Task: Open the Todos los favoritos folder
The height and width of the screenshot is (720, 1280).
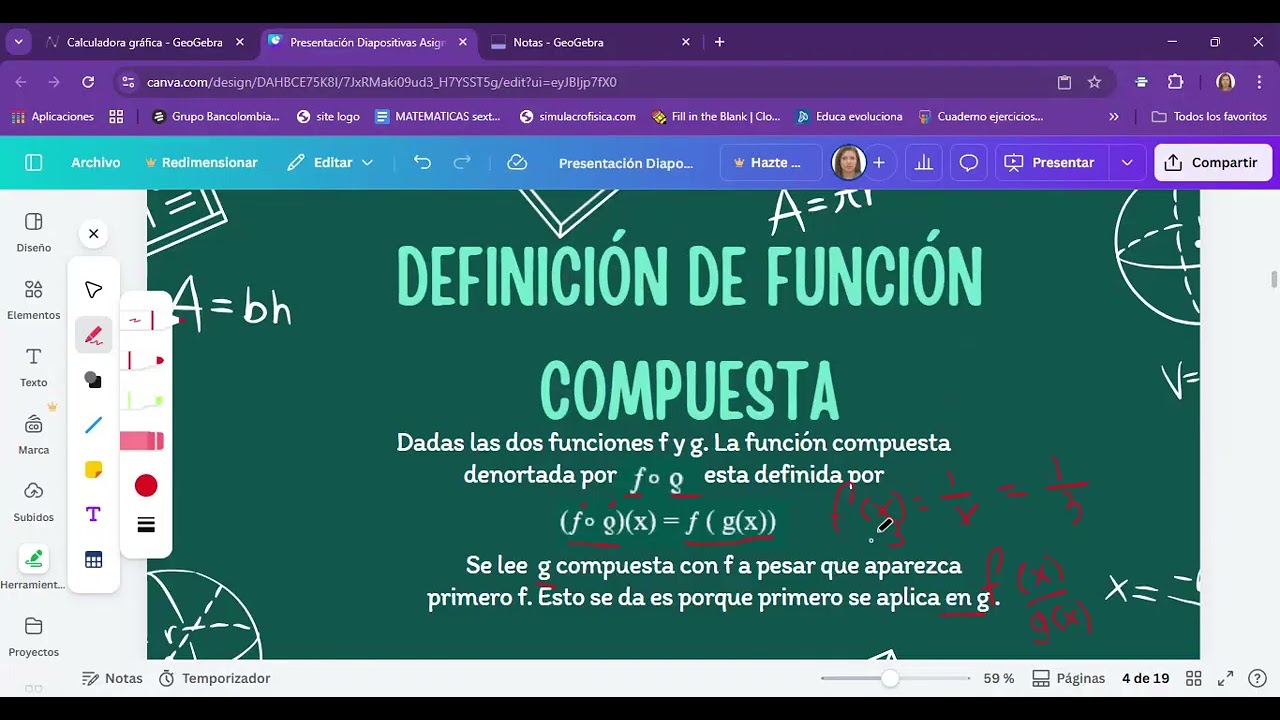Action: 1209,116
